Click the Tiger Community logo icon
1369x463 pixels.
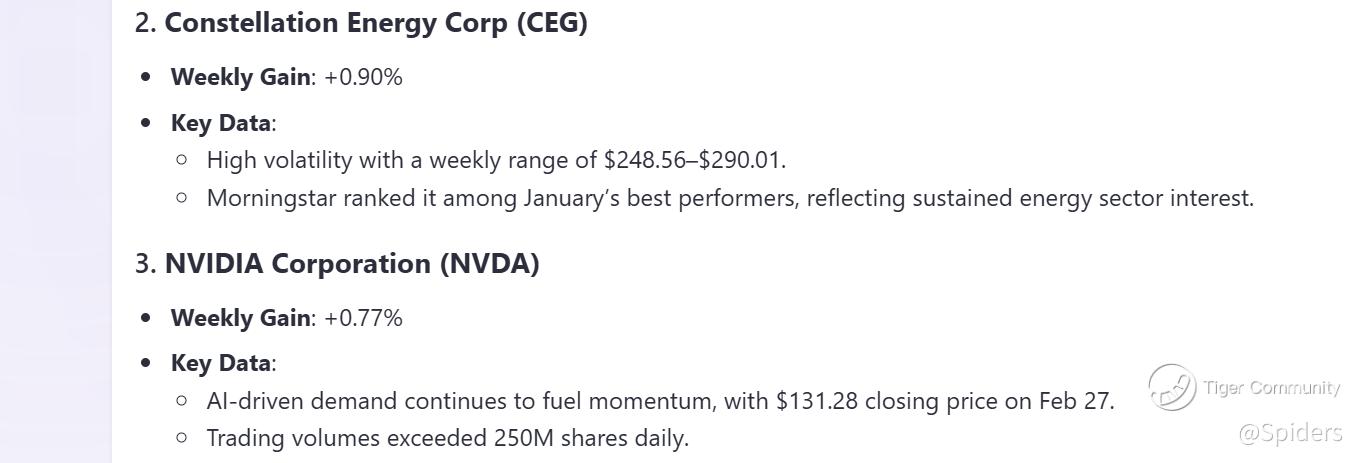pyautogui.click(x=1171, y=387)
